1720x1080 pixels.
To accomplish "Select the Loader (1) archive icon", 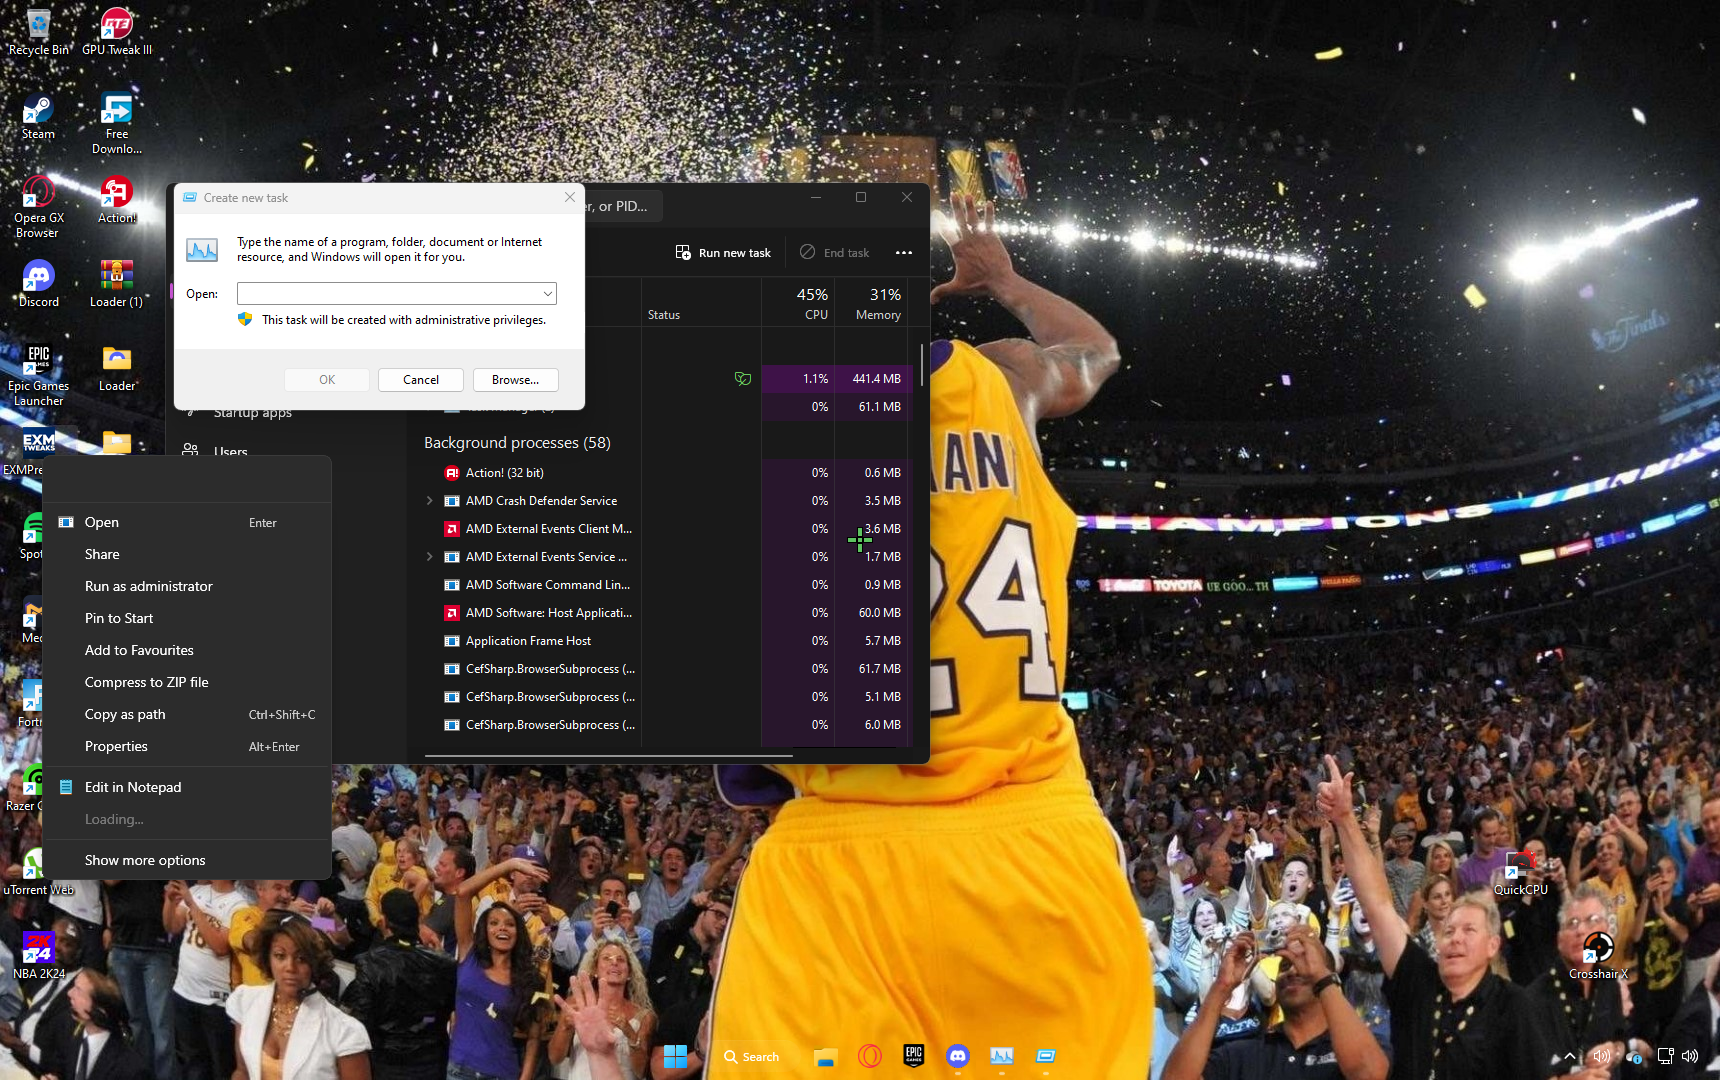I will pos(117,284).
